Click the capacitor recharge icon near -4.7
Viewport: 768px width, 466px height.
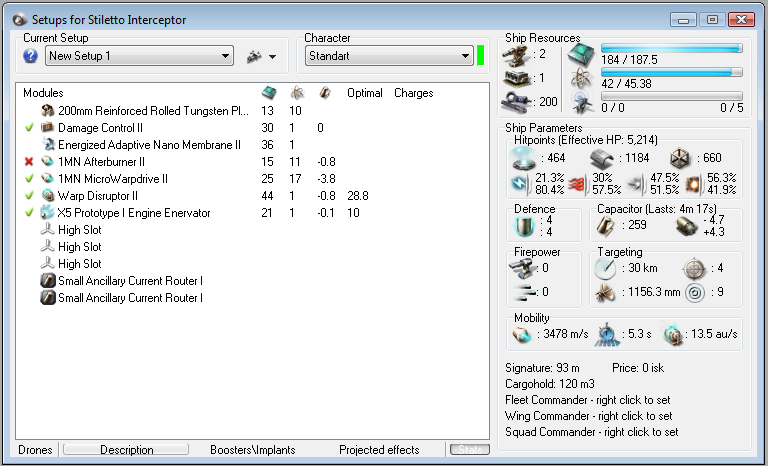coord(686,226)
